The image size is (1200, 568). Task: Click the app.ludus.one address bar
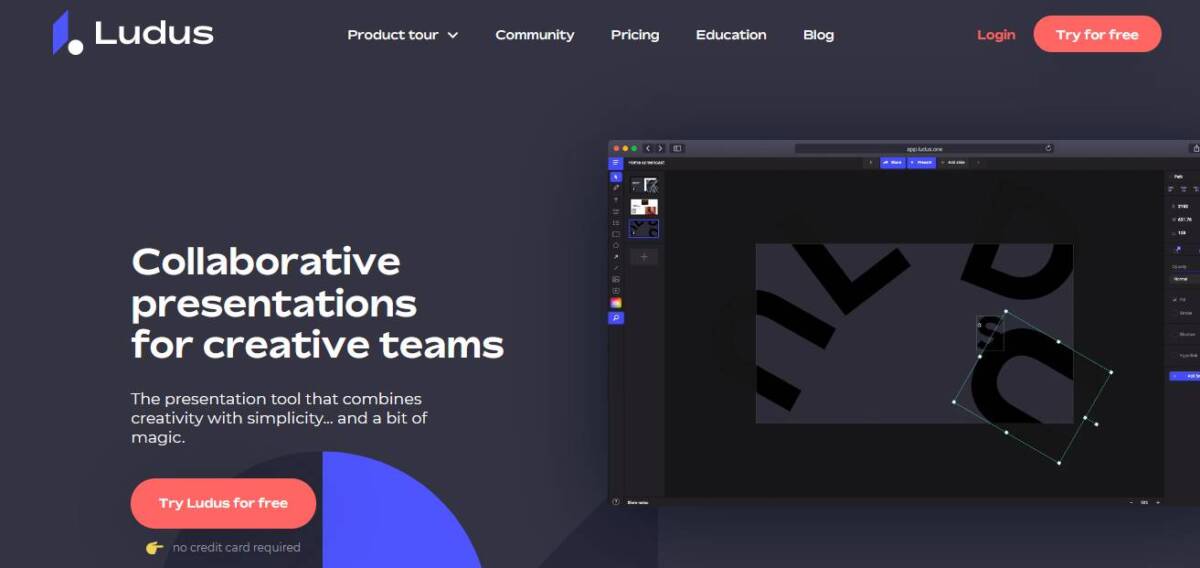pos(924,148)
